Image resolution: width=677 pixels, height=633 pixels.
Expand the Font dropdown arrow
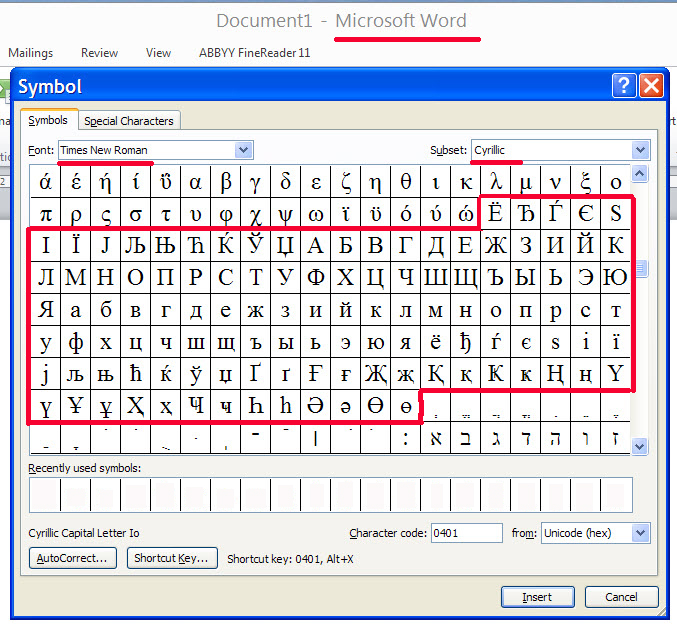click(244, 150)
